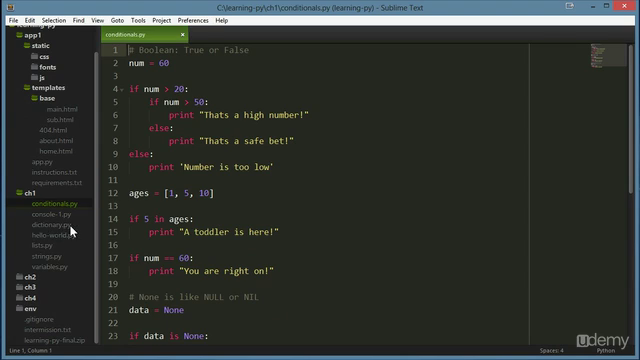Open intermission.txt in the sidebar
Viewport: 640px width, 360px height.
47,329
